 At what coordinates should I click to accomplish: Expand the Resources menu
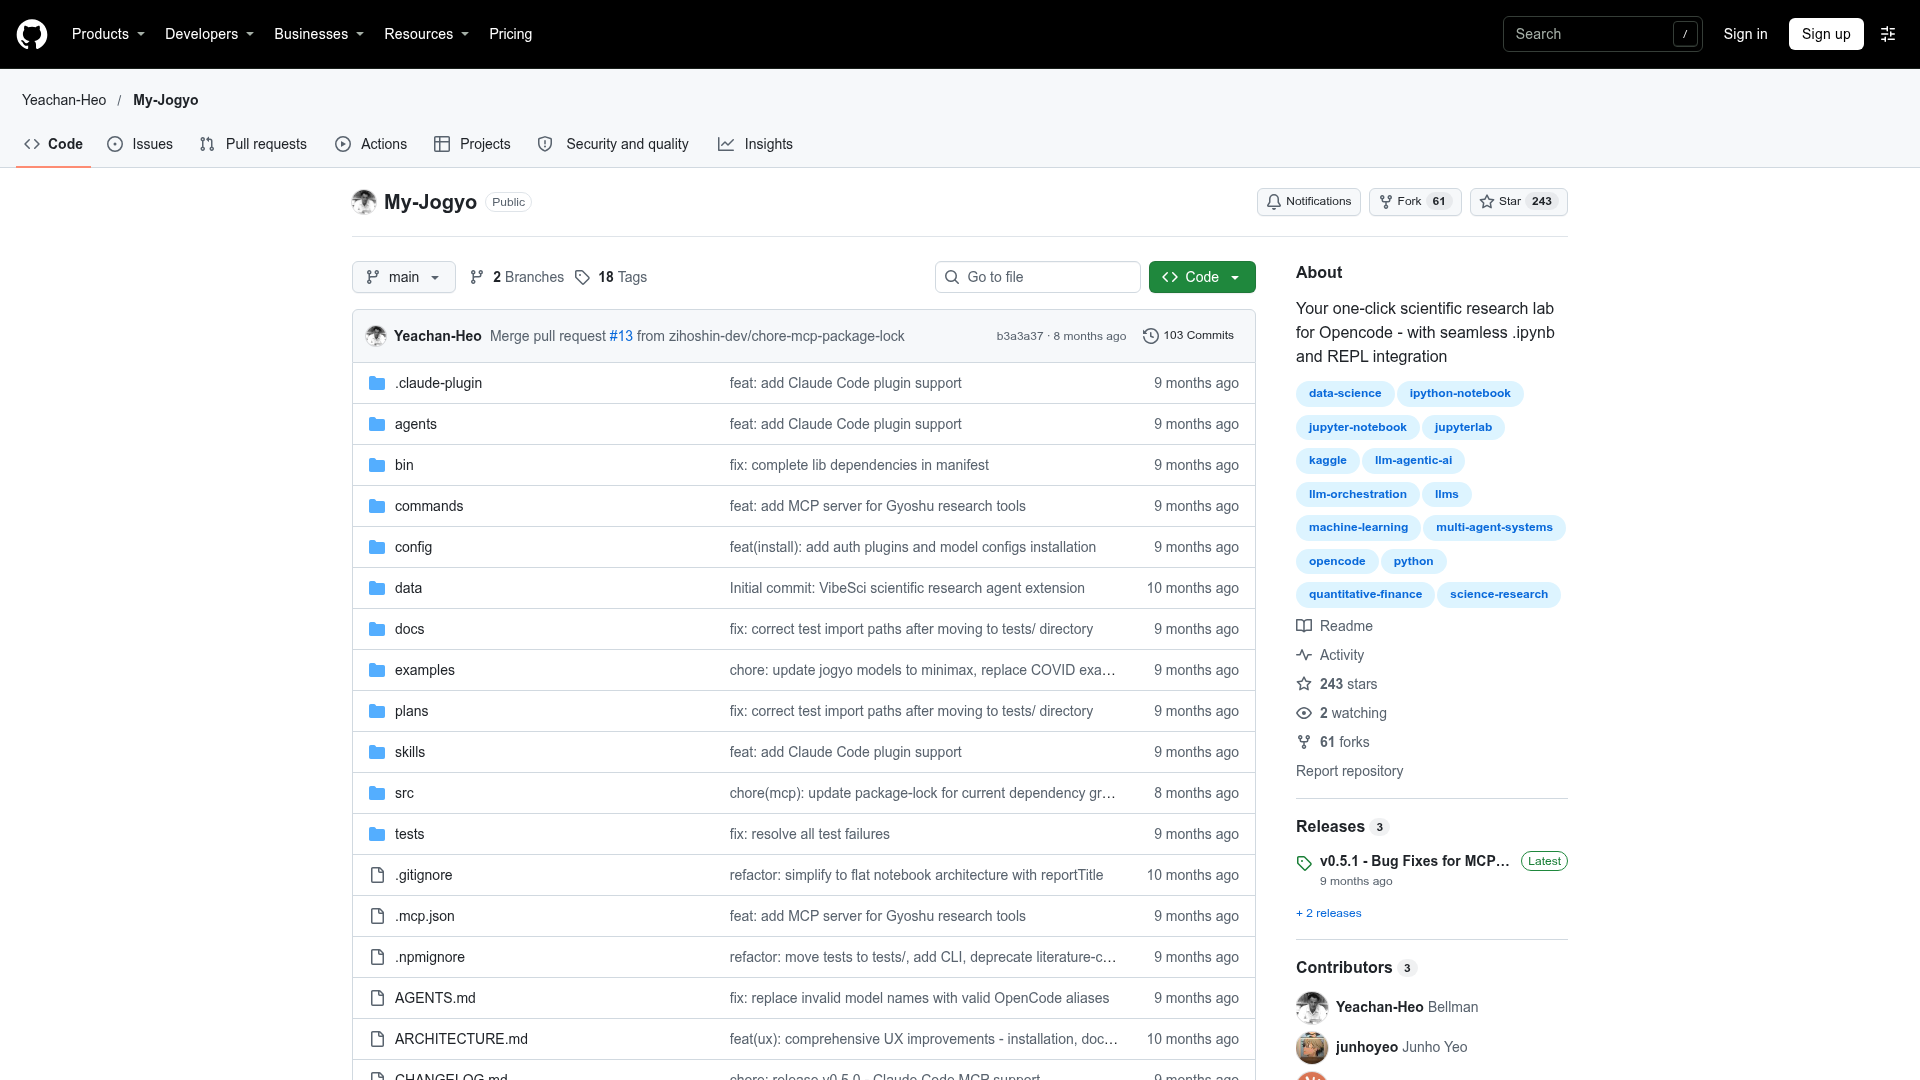pos(427,34)
